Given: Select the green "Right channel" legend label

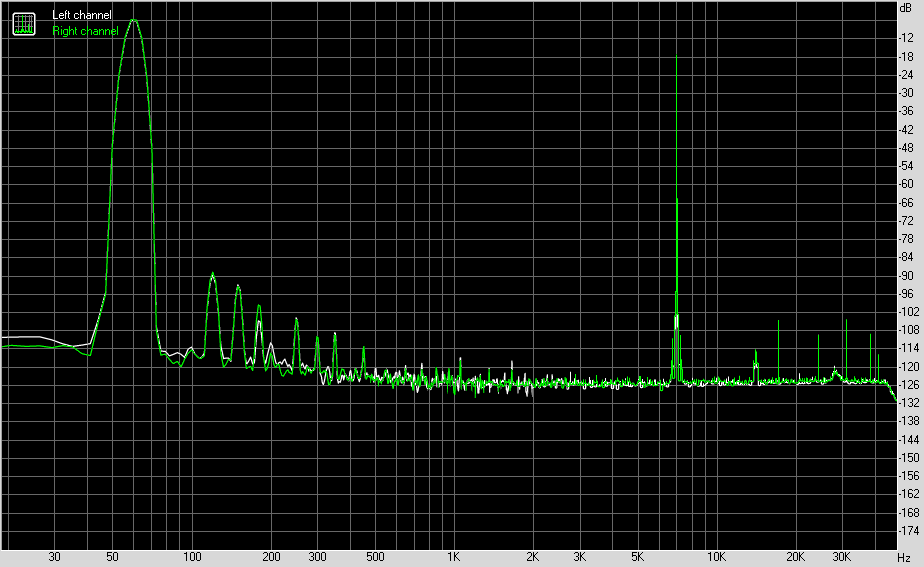Looking at the screenshot, I should click(x=85, y=31).
